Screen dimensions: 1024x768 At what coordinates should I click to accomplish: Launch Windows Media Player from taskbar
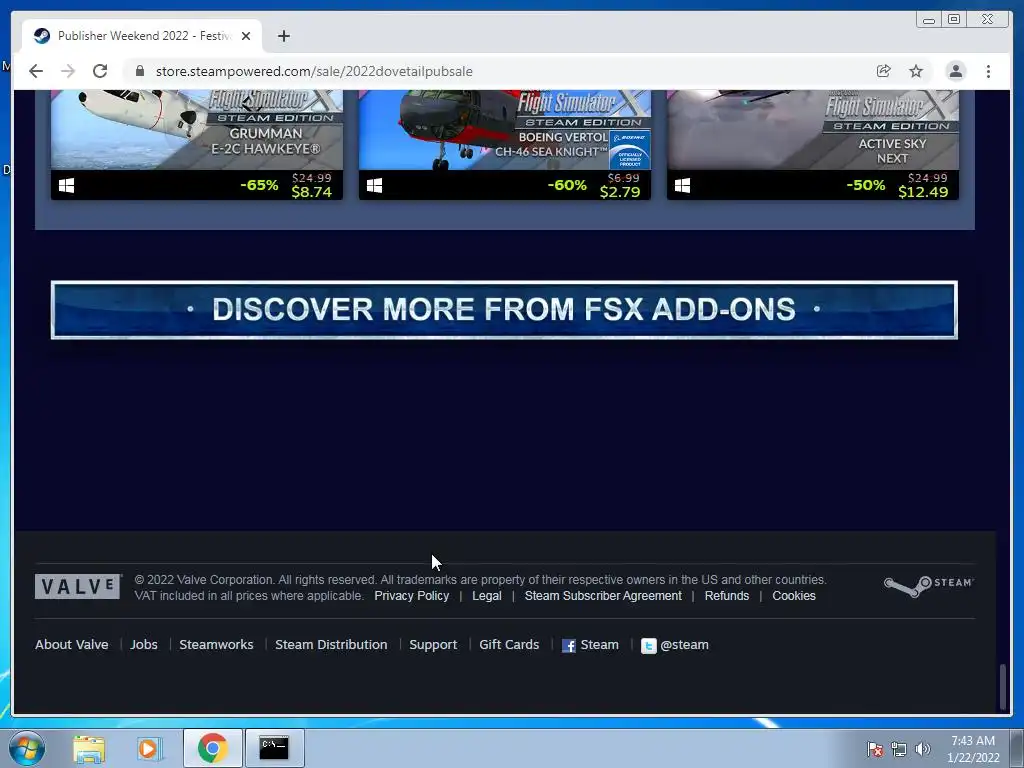pos(149,748)
